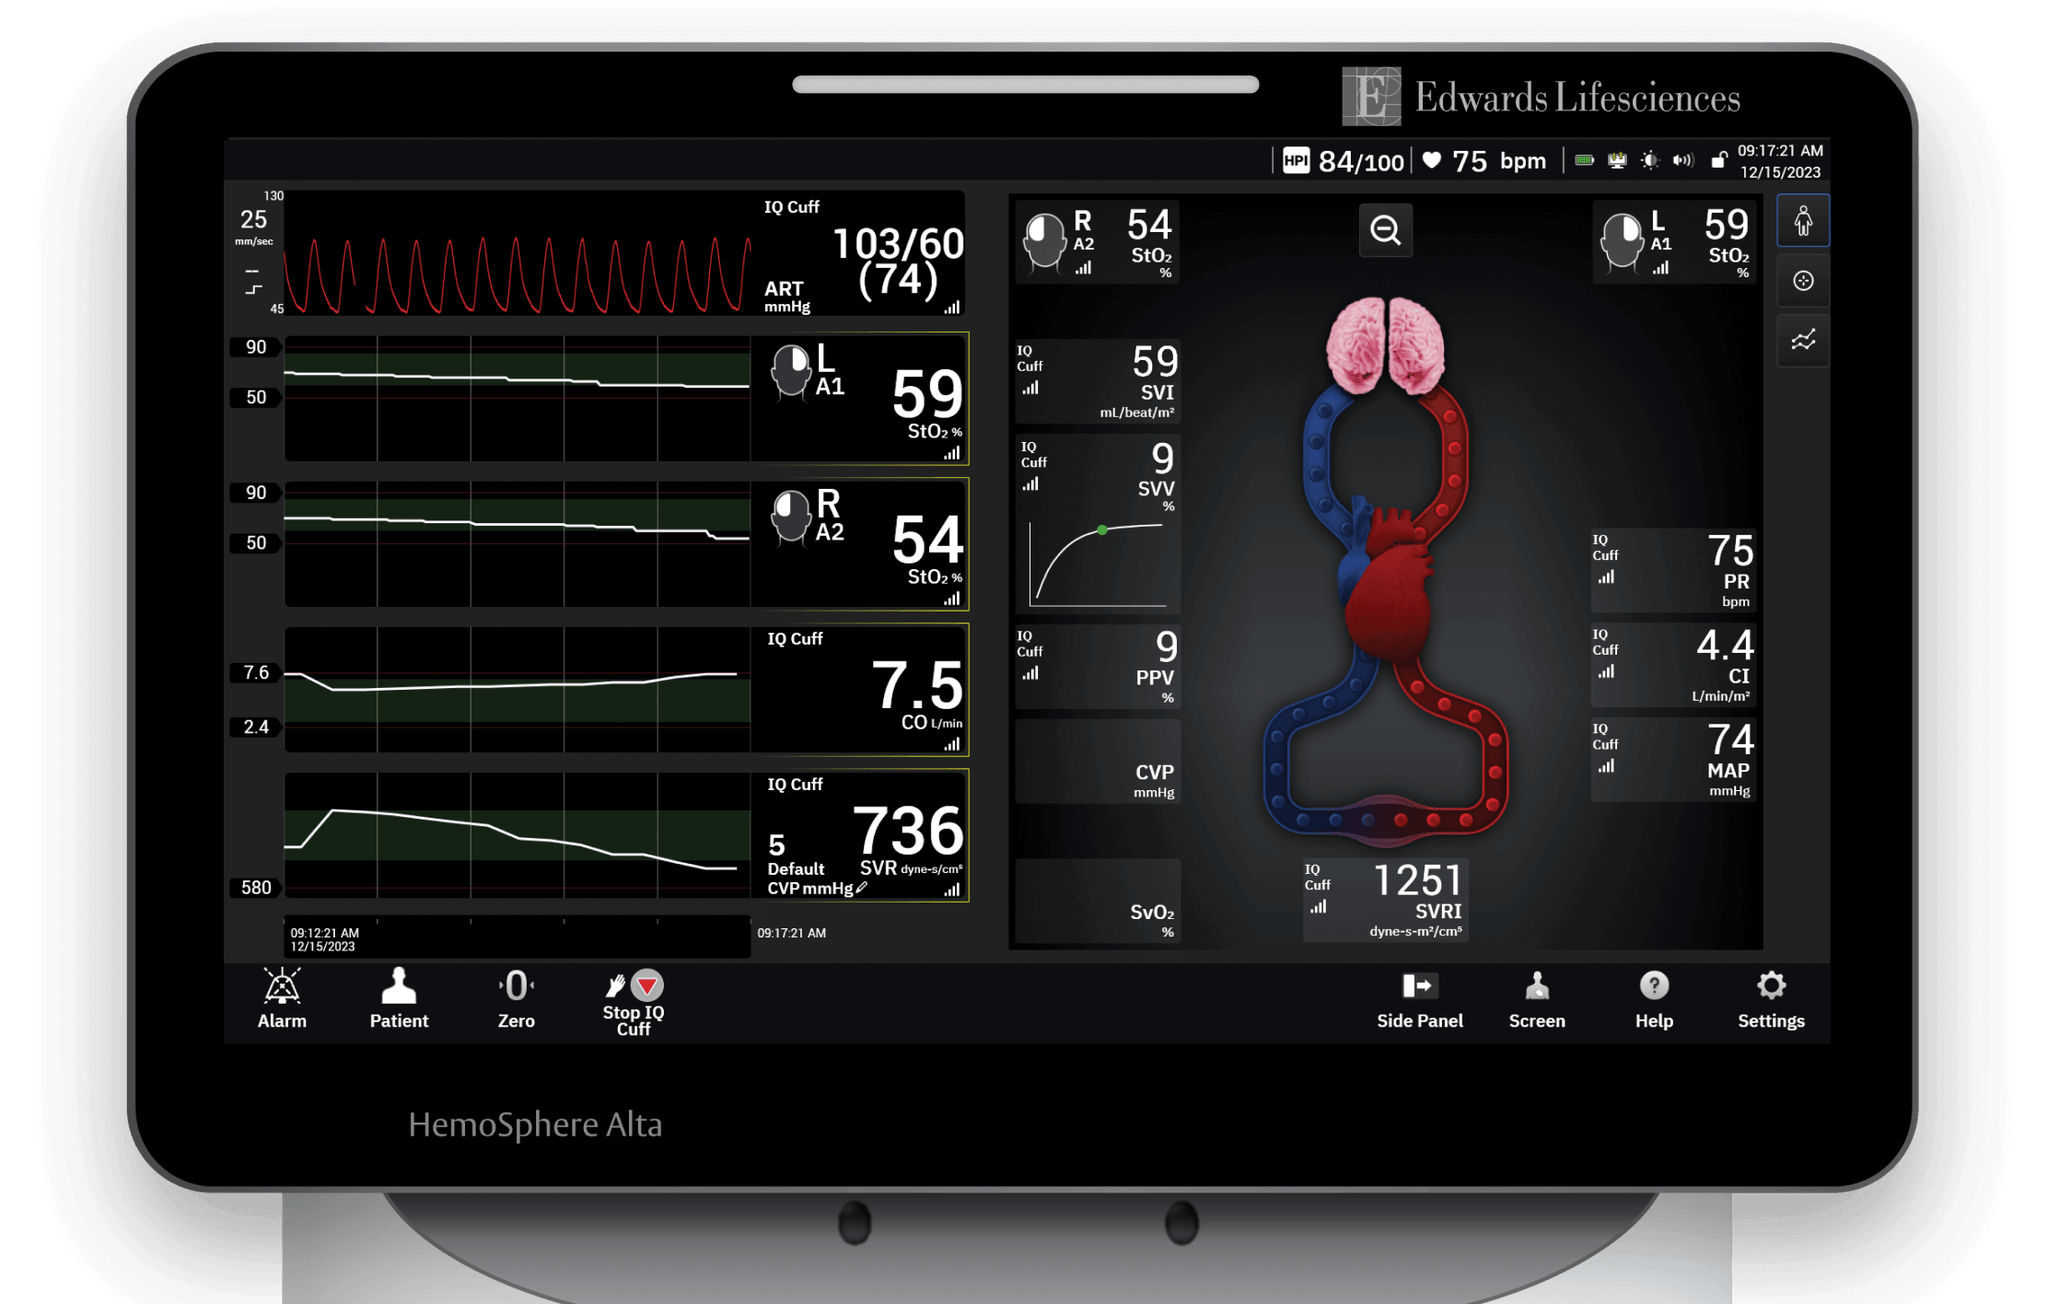Open the Patient menu
This screenshot has height=1304, width=2048.
click(399, 998)
